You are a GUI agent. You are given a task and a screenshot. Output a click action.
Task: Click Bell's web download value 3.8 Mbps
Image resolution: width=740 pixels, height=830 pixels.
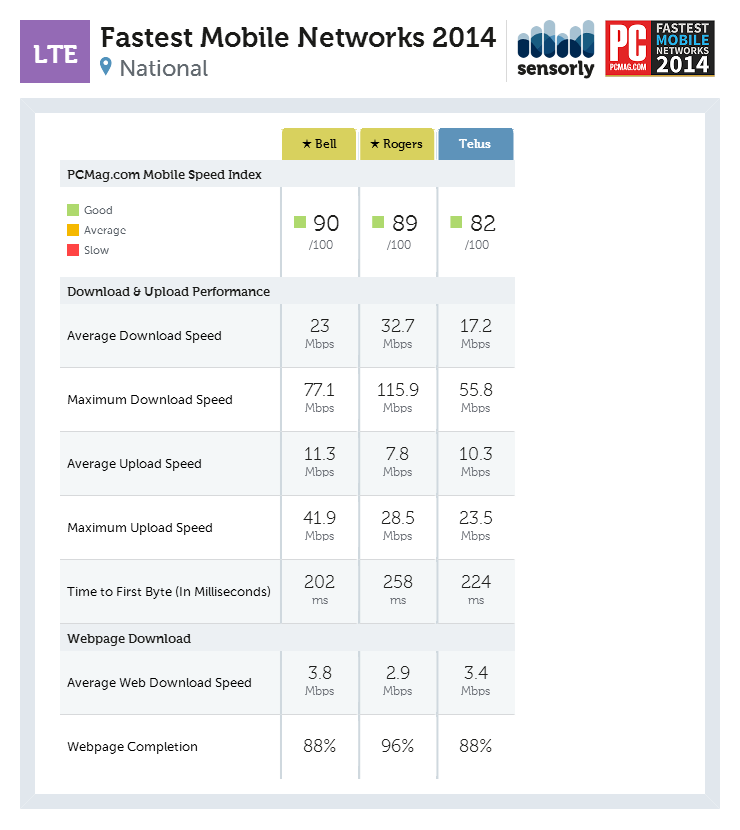click(320, 681)
